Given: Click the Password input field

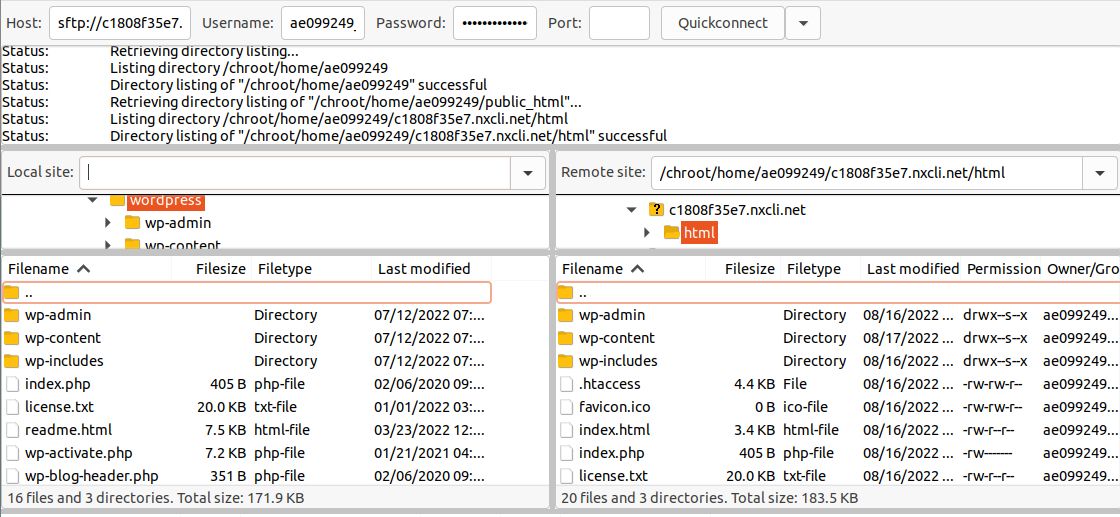Looking at the screenshot, I should coord(495,23).
